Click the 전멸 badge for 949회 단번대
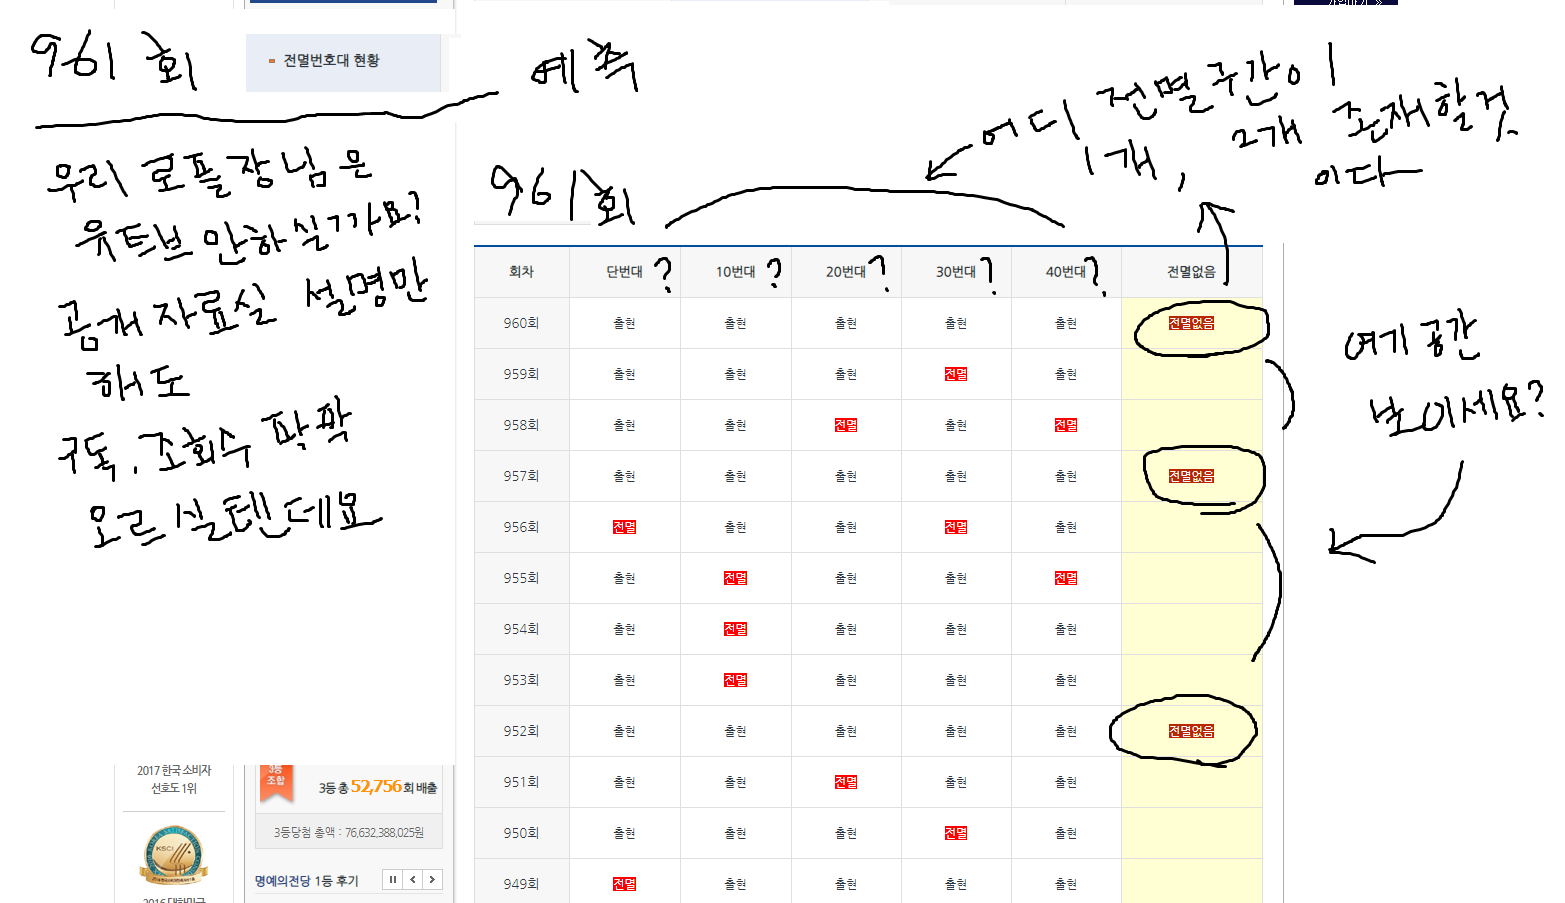The width and height of the screenshot is (1565, 903). click(x=624, y=884)
